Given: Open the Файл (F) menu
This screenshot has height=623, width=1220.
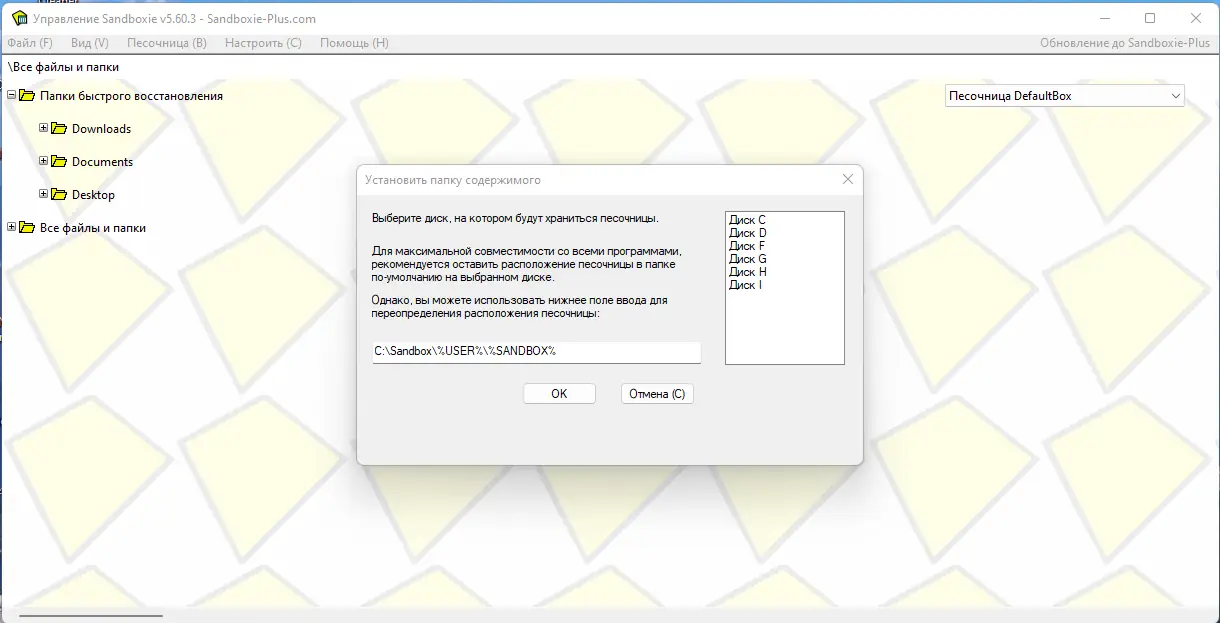Looking at the screenshot, I should click(x=30, y=43).
